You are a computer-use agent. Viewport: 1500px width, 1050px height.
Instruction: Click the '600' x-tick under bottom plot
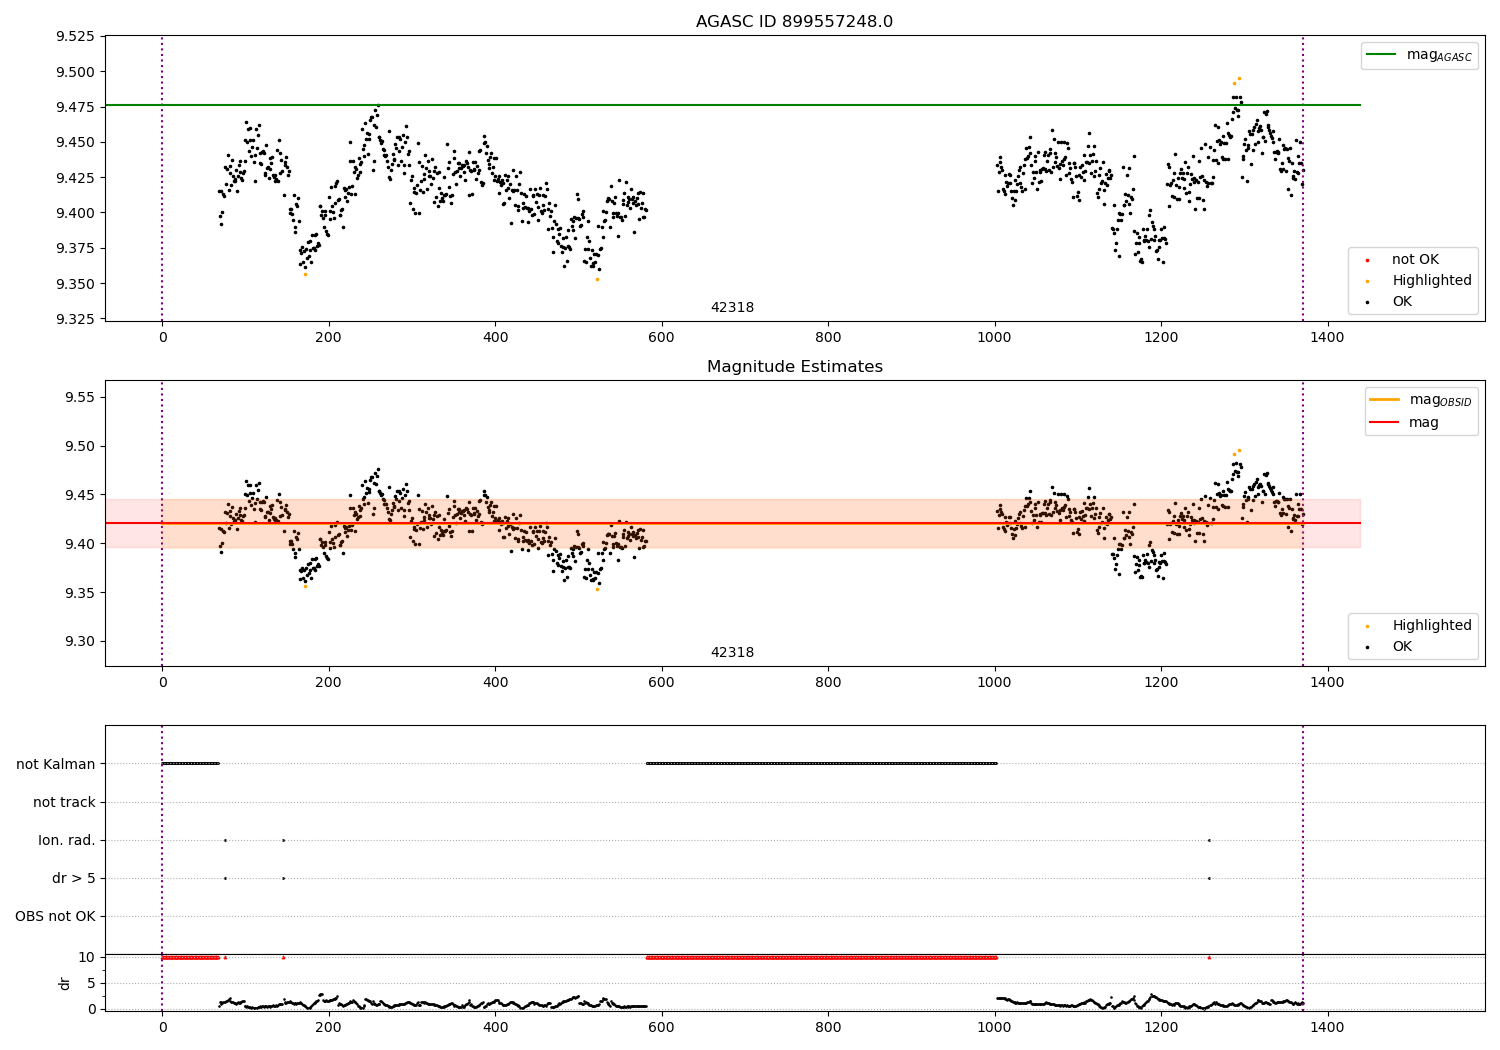click(x=661, y=1027)
